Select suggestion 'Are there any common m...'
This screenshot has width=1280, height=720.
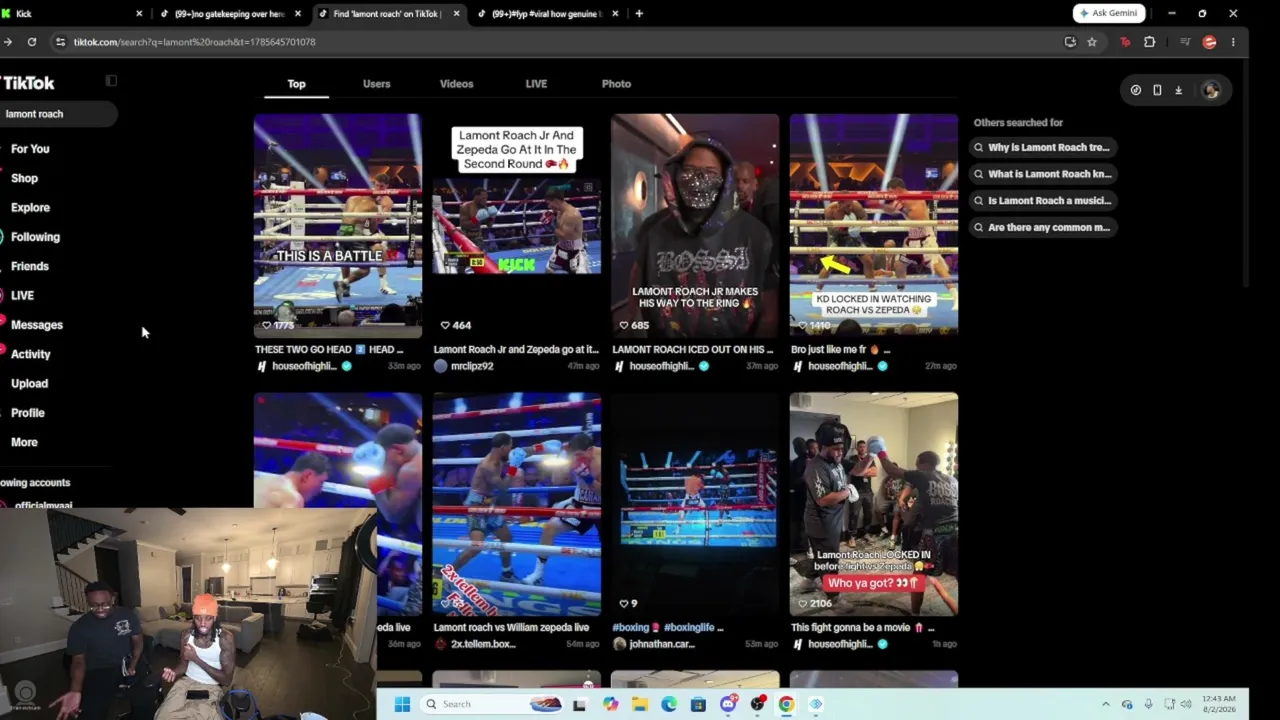1044,227
